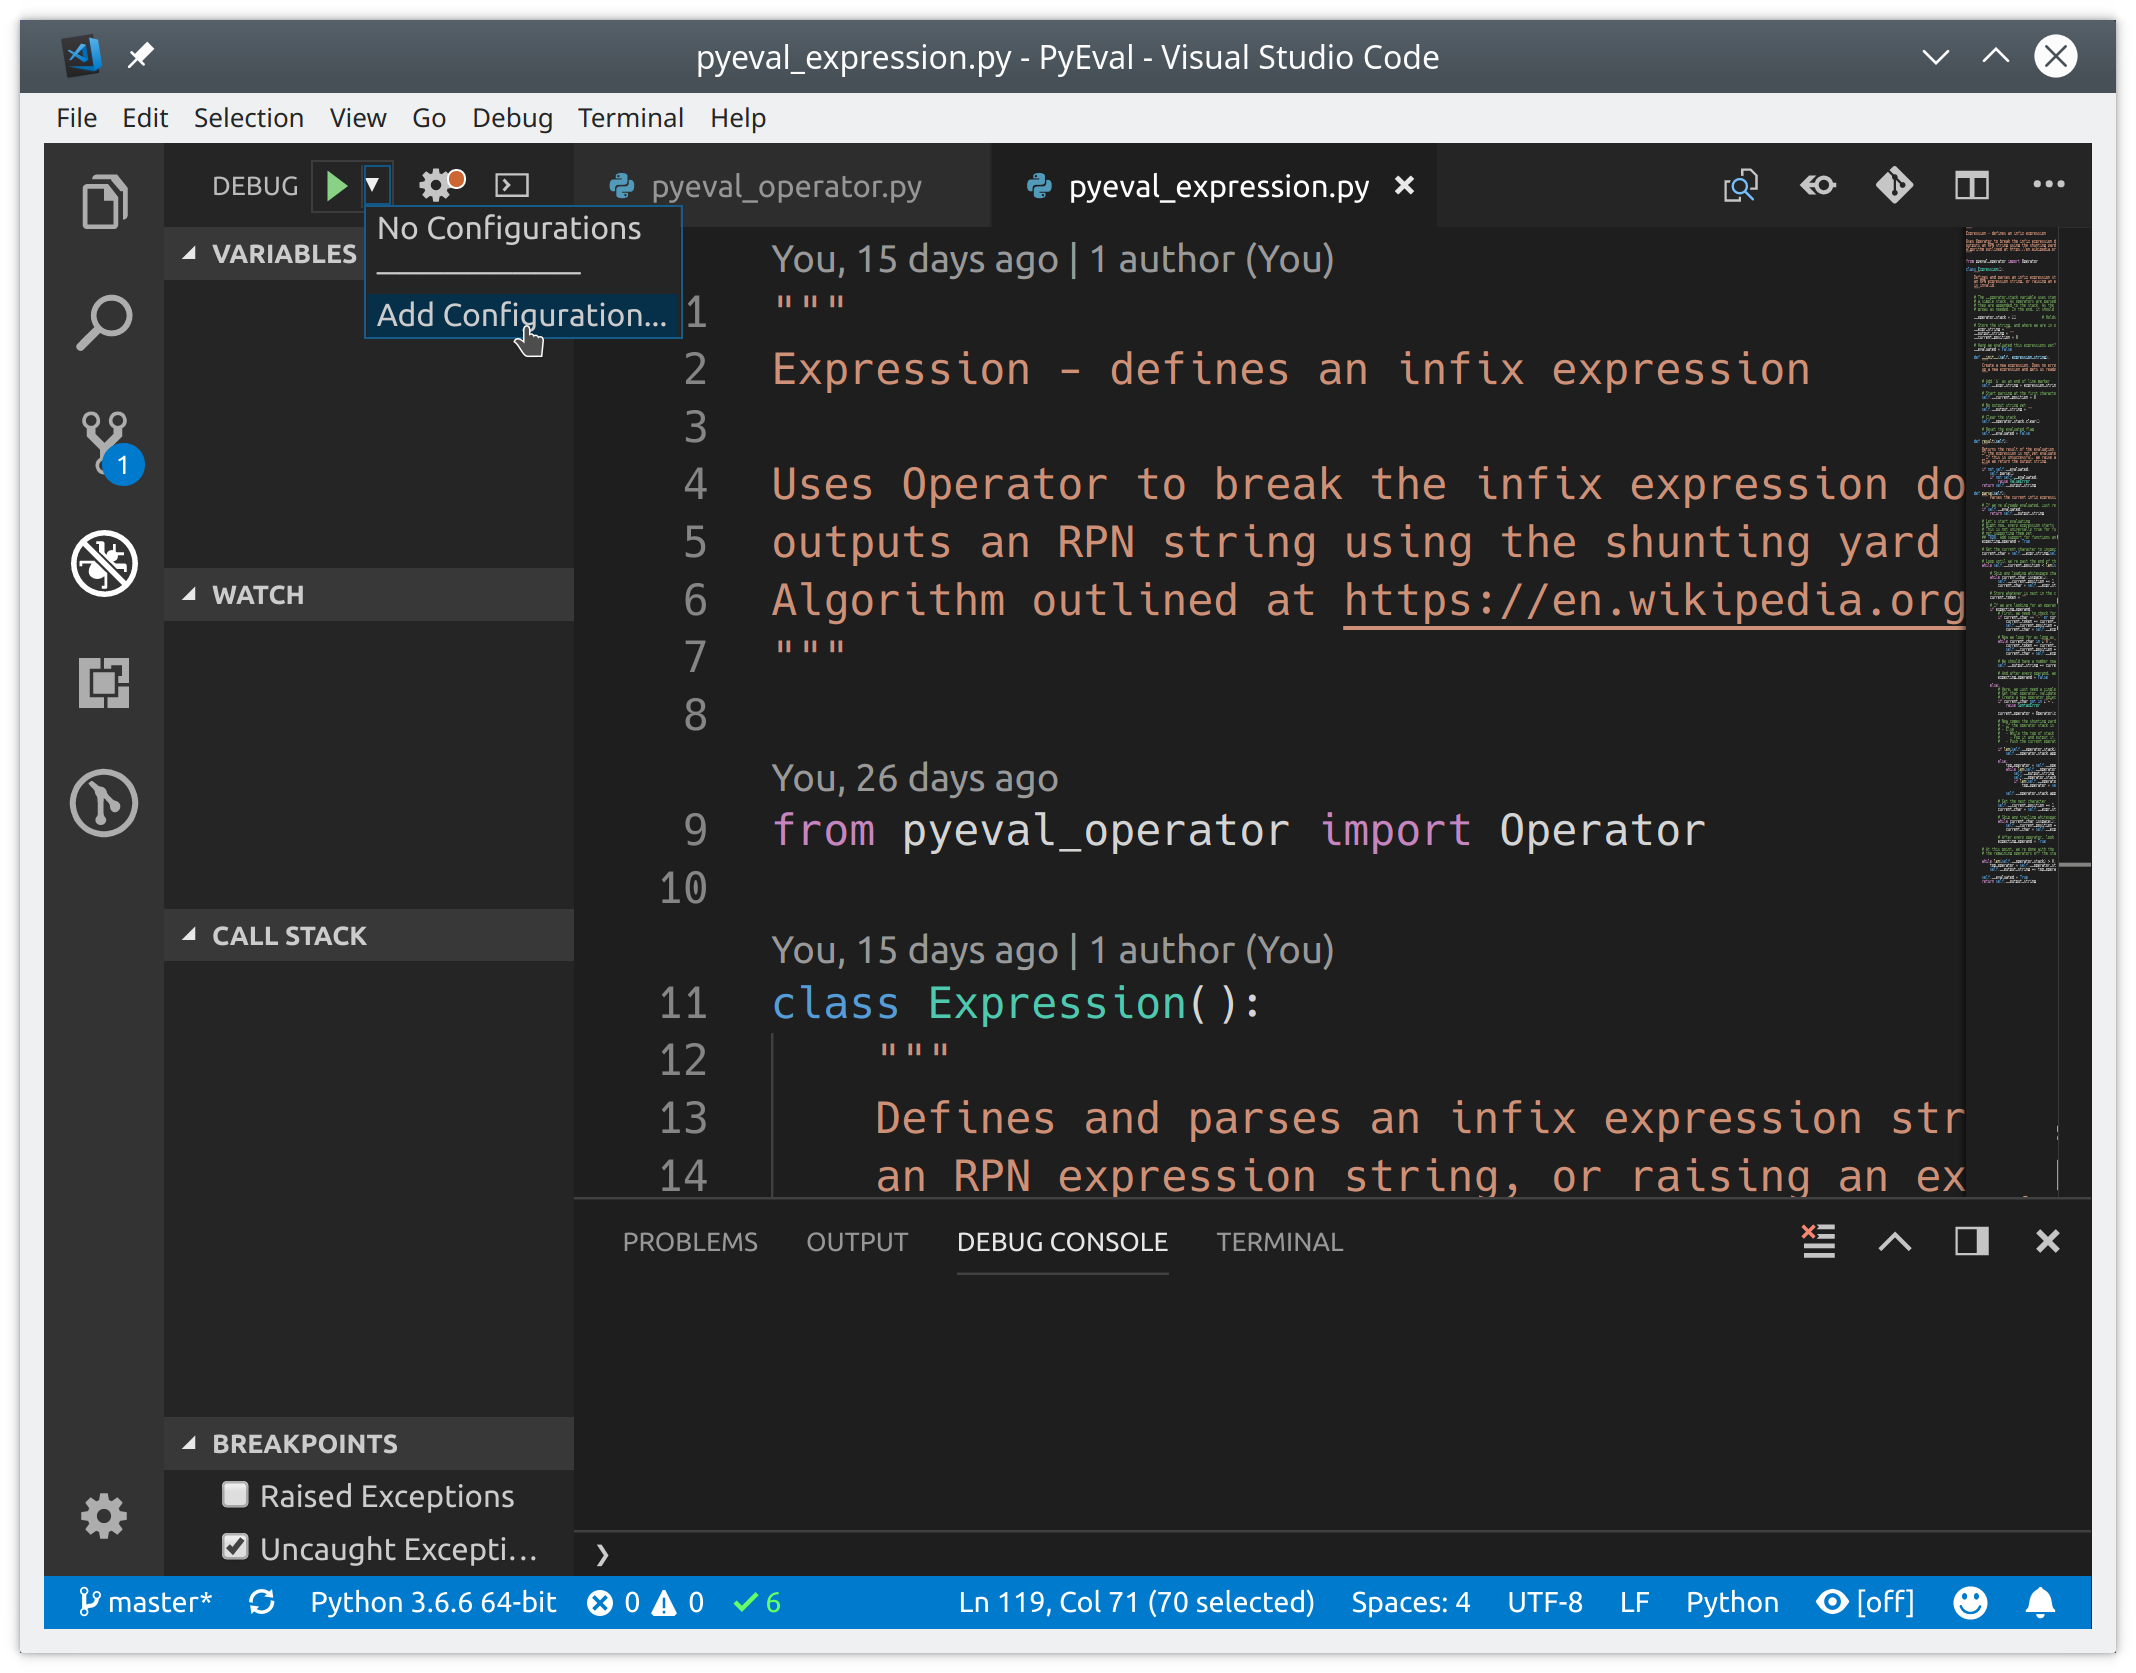The width and height of the screenshot is (2136, 1673).
Task: Switch to the DEBUG CONSOLE tab
Action: pyautogui.click(x=1061, y=1241)
